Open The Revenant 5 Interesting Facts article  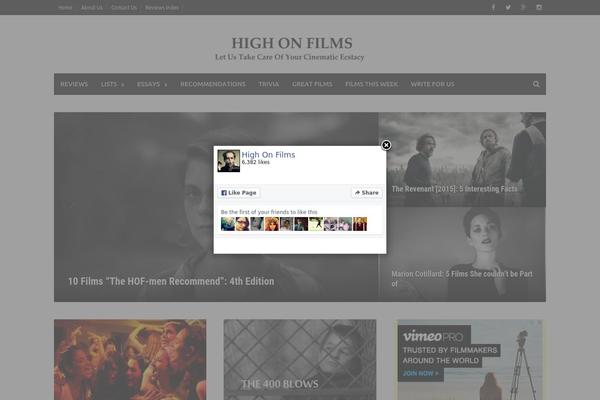coord(454,188)
